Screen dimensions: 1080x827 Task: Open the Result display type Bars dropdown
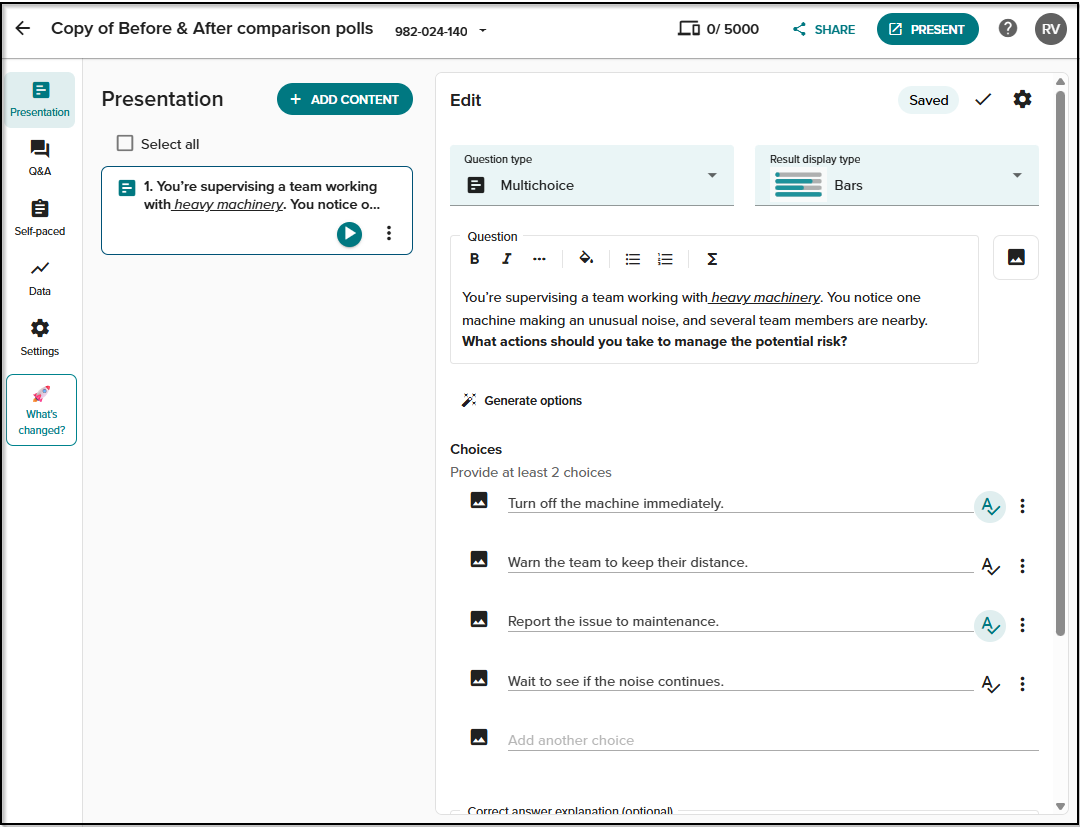coord(897,175)
